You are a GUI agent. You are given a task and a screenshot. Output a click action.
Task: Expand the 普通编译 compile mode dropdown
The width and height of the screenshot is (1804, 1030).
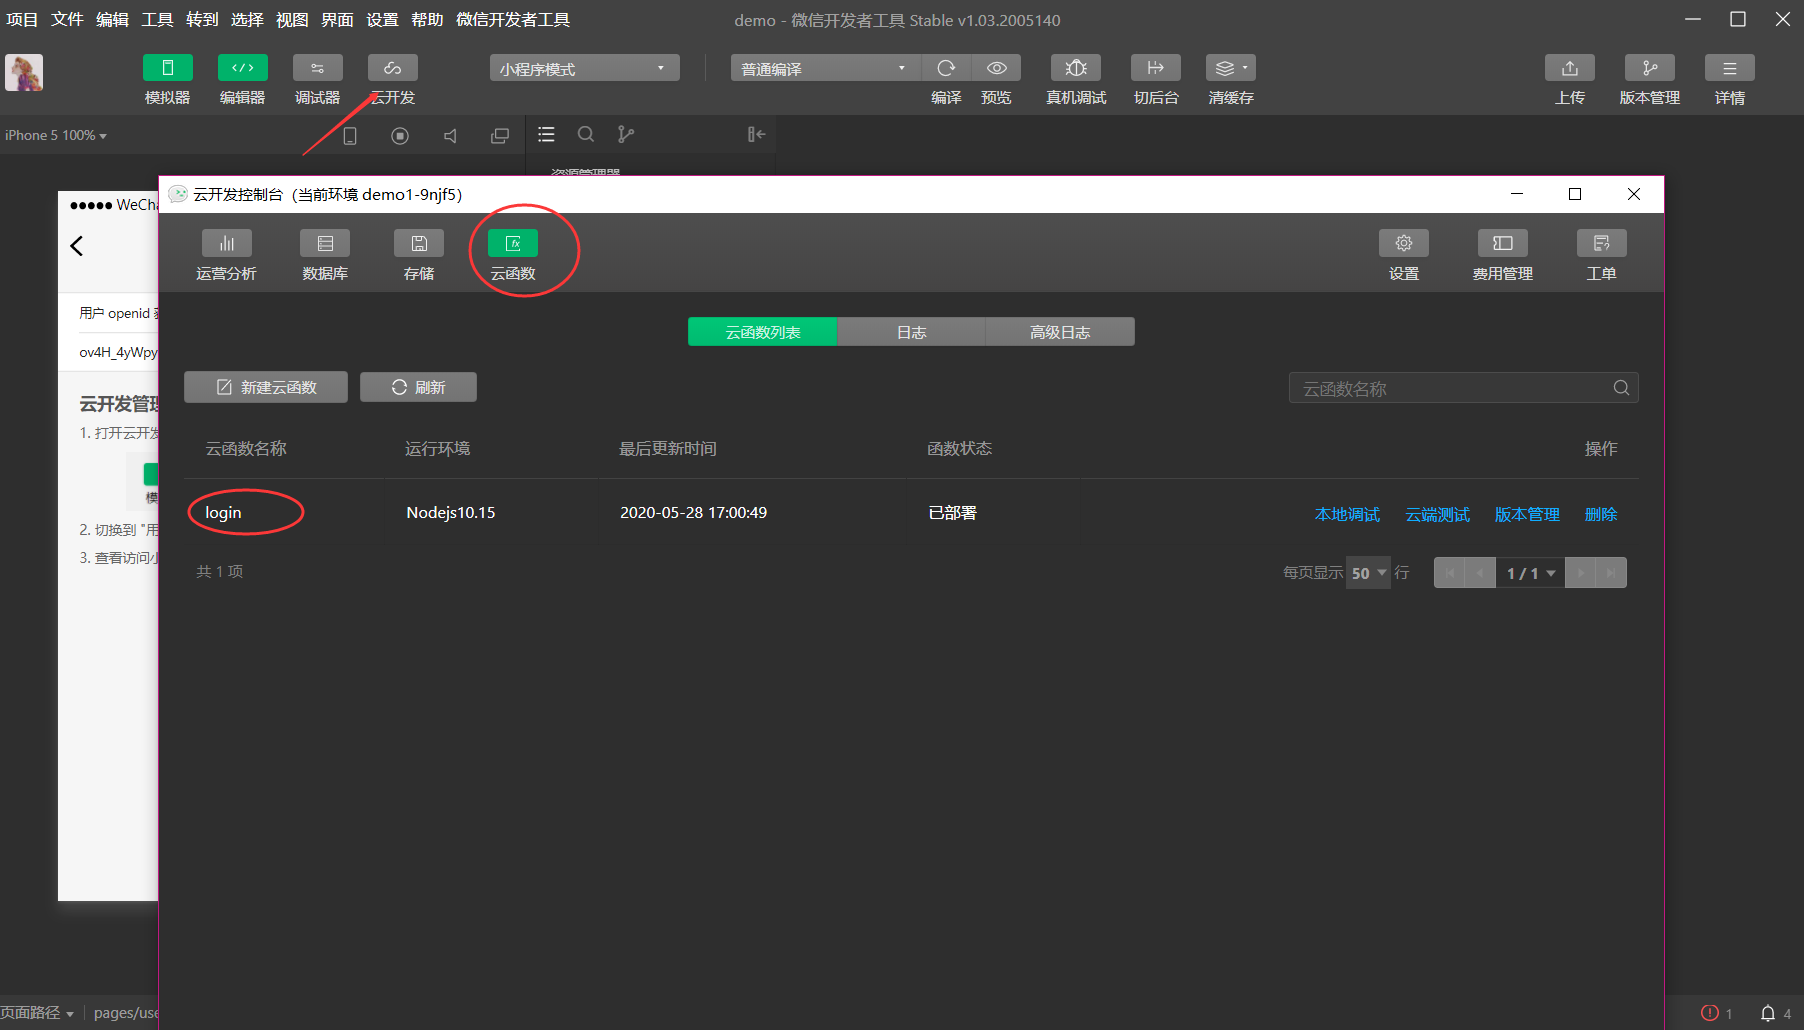pos(826,68)
